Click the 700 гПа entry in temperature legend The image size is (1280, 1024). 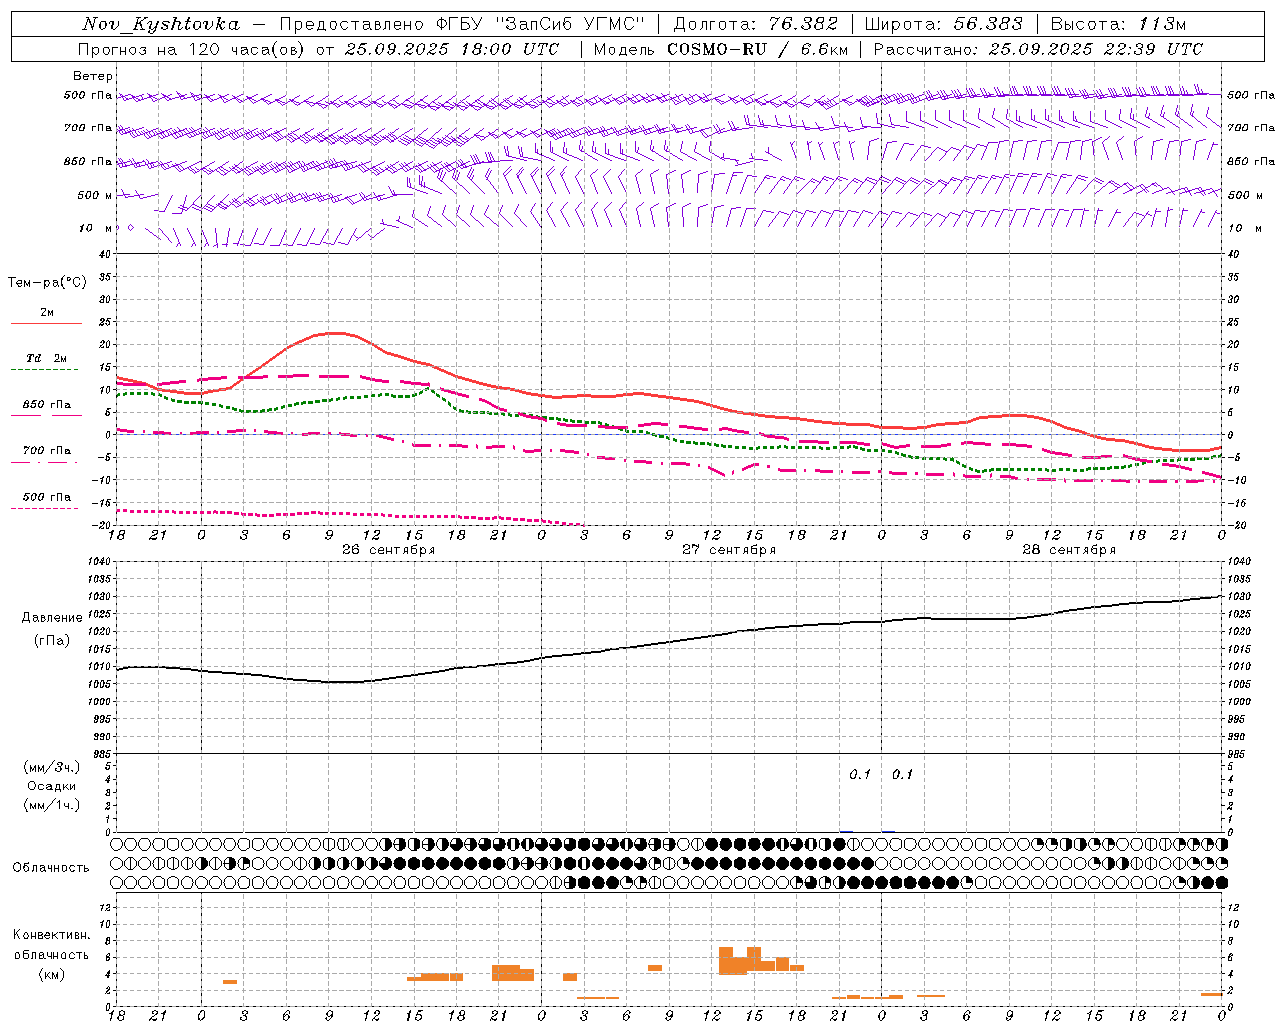pyautogui.click(x=46, y=455)
